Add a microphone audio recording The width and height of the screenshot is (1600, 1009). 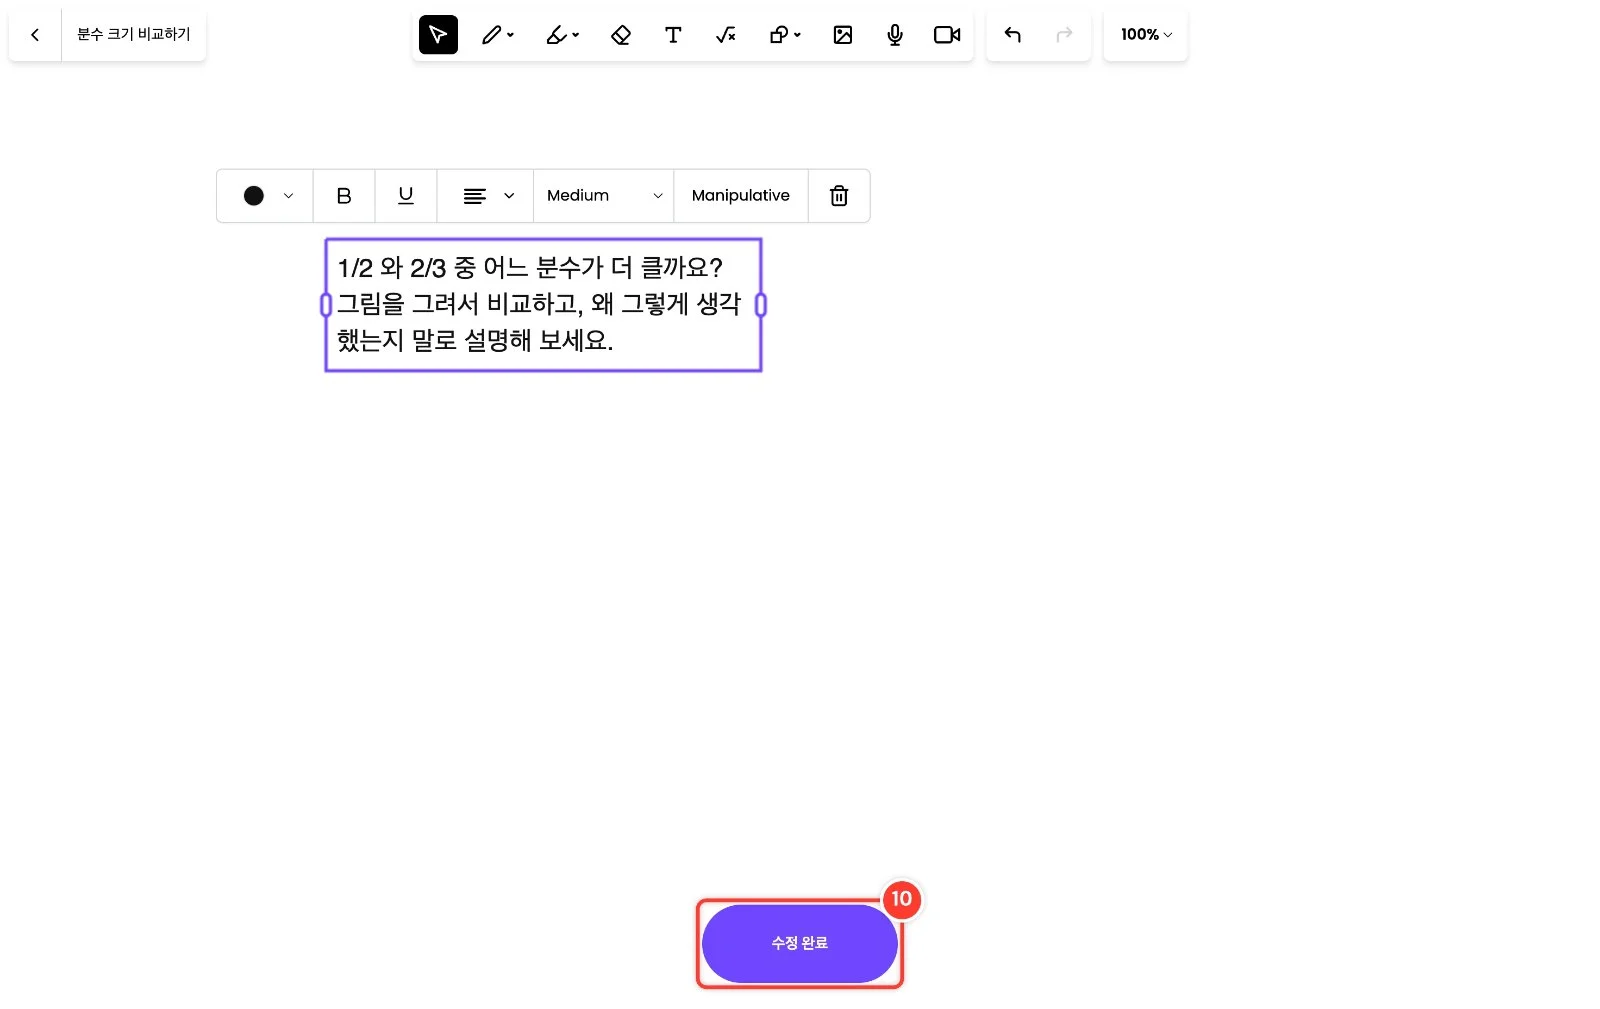coord(895,35)
